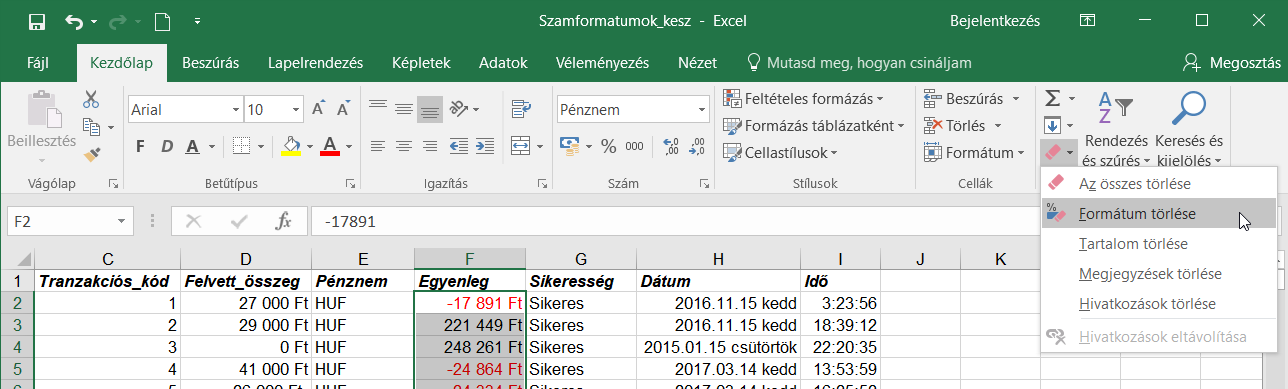Toggle bold formatting (F)

click(x=140, y=146)
